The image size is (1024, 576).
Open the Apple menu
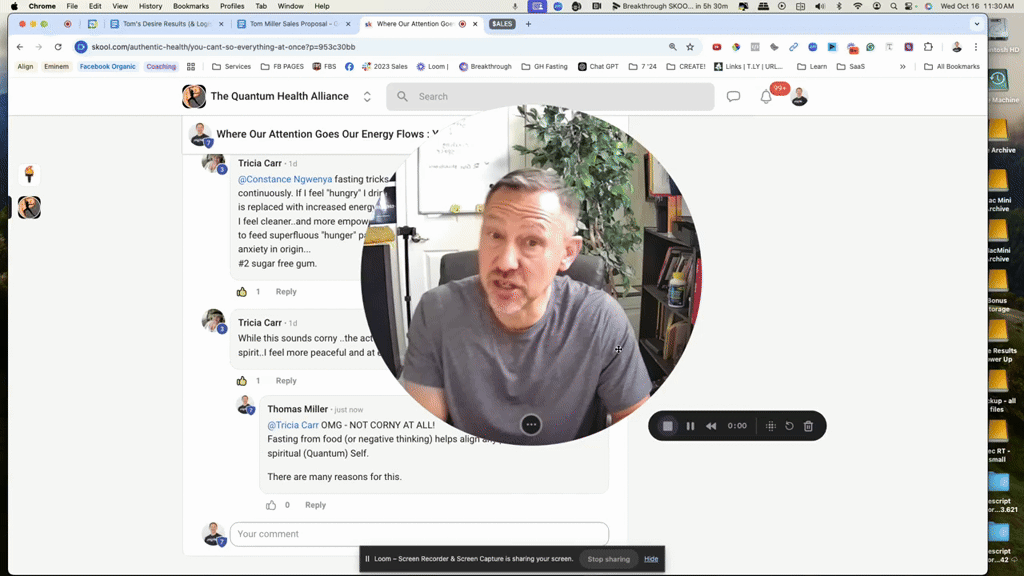tap(14, 6)
